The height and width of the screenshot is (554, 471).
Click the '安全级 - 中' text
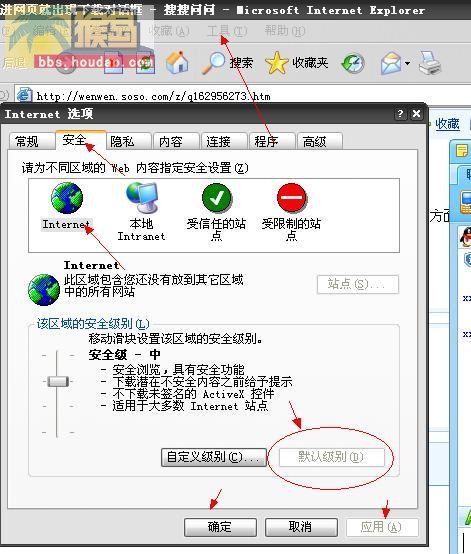tap(124, 354)
